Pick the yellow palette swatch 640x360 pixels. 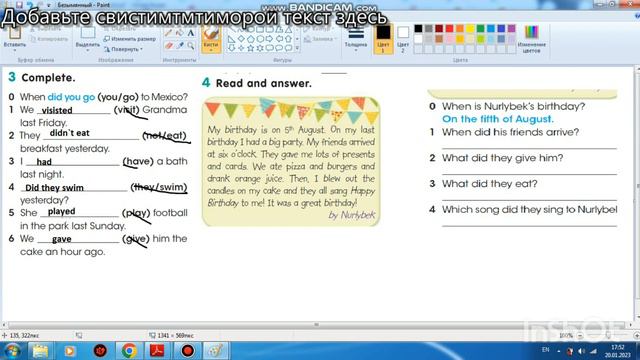point(470,28)
